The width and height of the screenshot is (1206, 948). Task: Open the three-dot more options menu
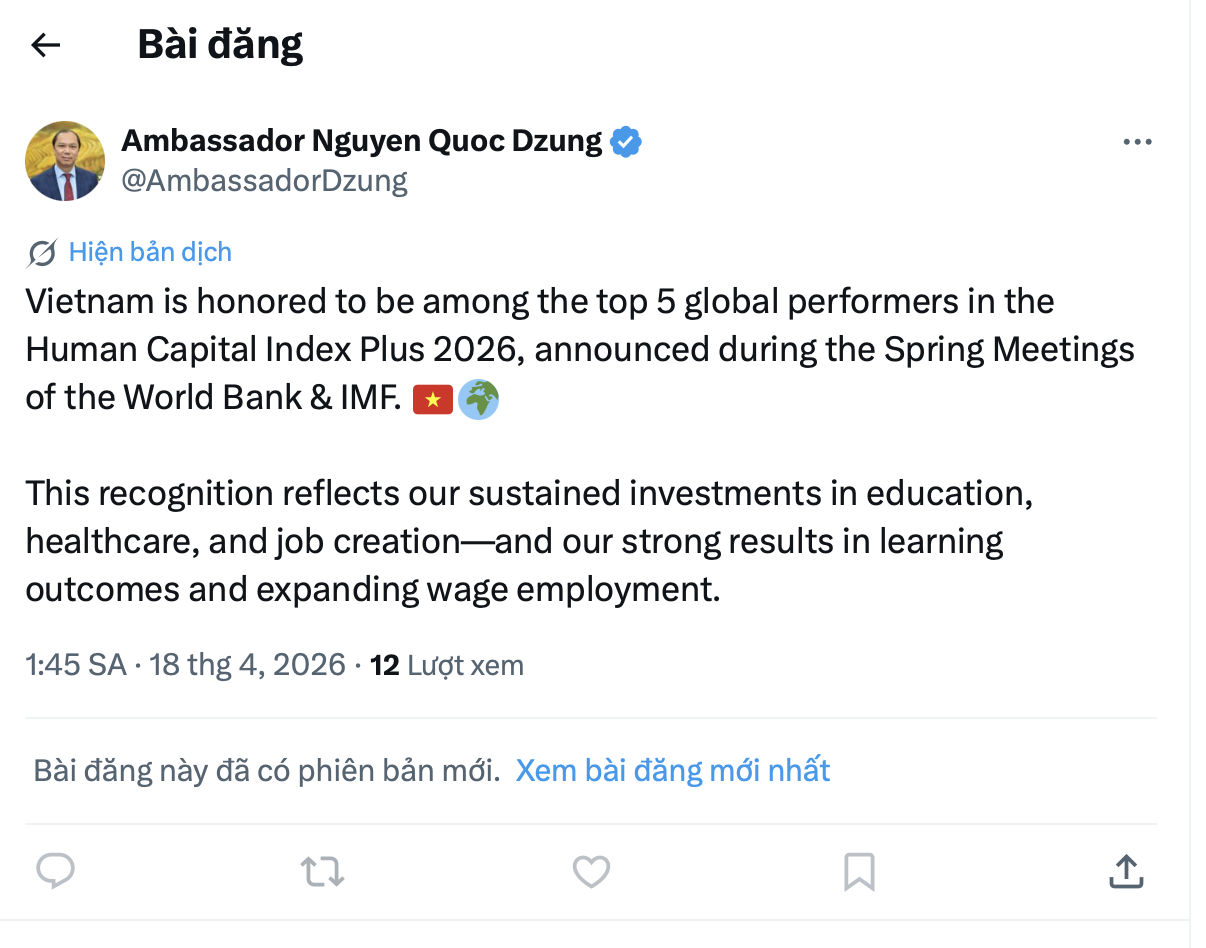[1137, 143]
